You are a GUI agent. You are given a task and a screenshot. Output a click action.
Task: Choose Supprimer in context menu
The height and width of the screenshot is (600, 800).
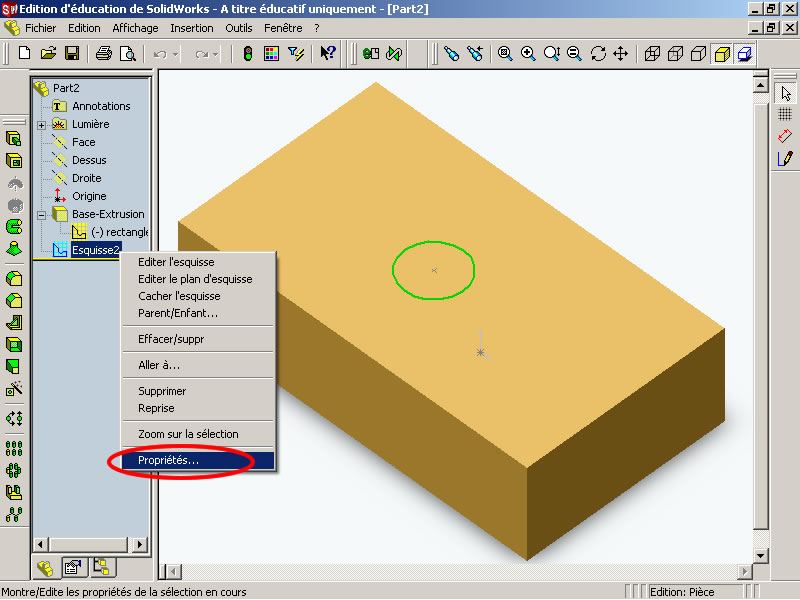[198, 391]
